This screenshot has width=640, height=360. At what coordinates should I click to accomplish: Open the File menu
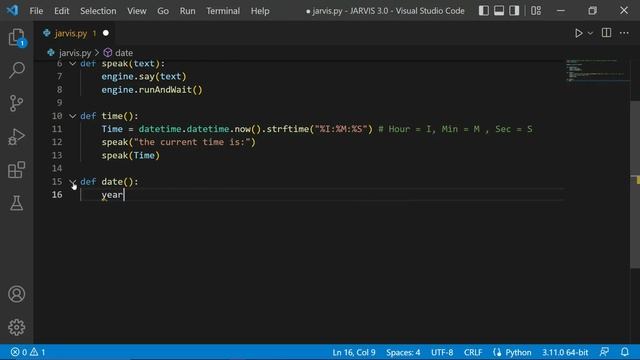(x=36, y=11)
